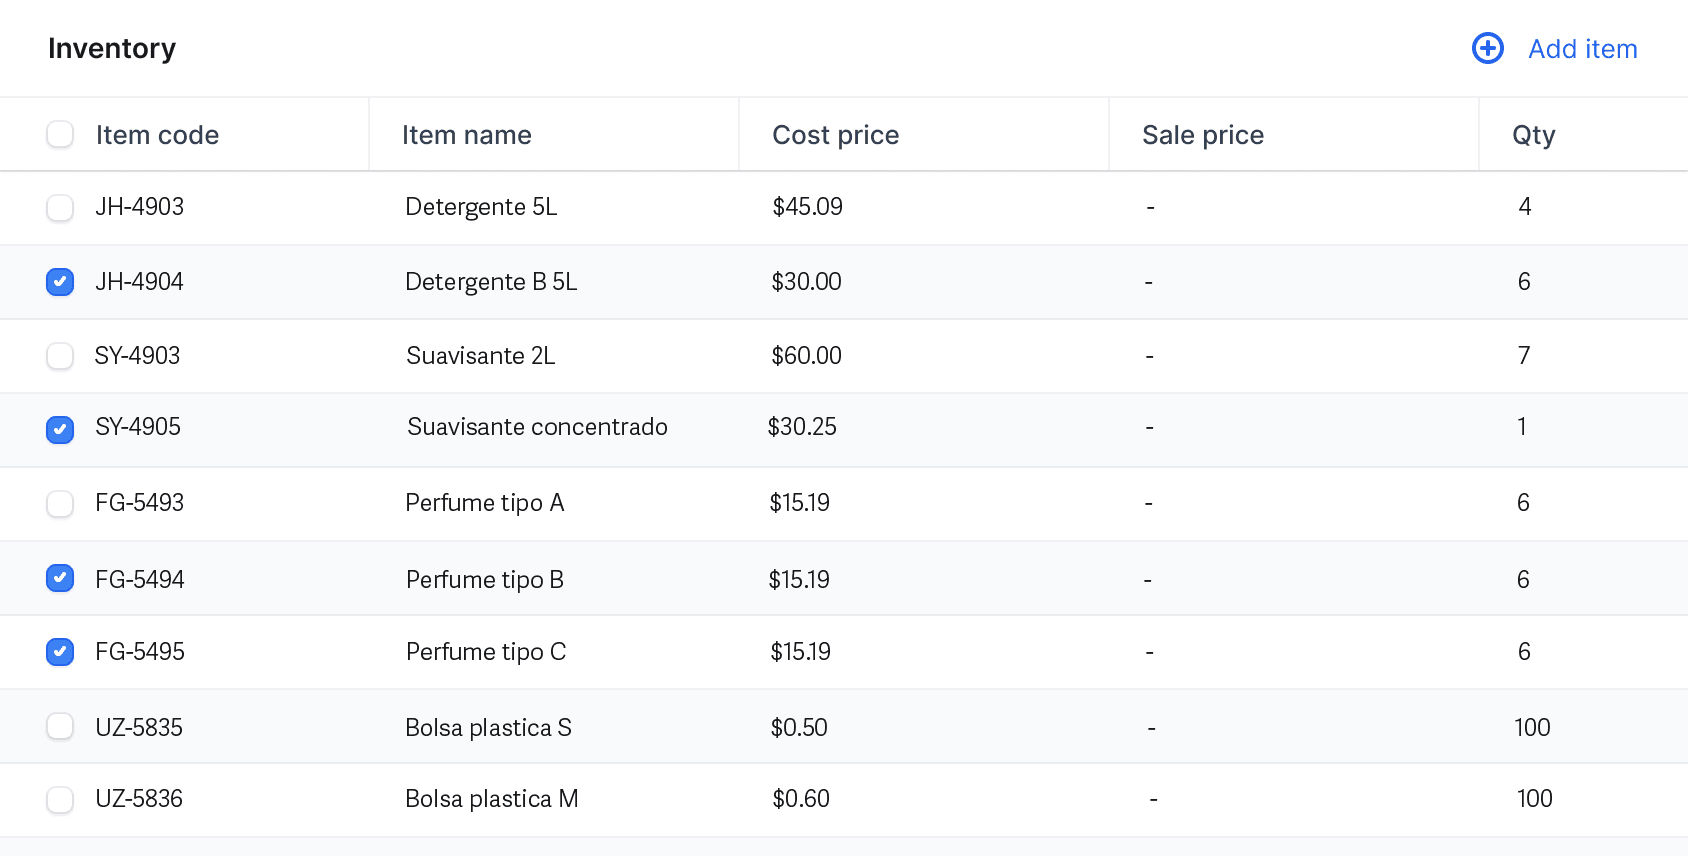Viewport: 1688px width, 856px height.
Task: Click the Perfume tipo C name cell
Action: [486, 652]
